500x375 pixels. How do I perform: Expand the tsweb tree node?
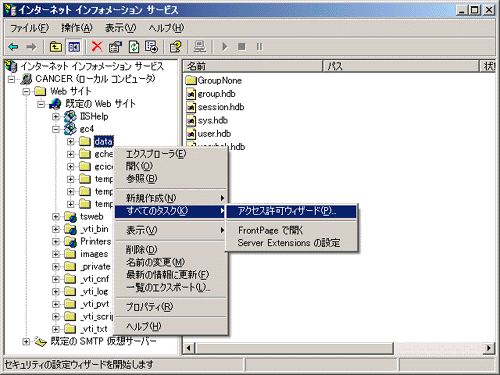(x=56, y=217)
